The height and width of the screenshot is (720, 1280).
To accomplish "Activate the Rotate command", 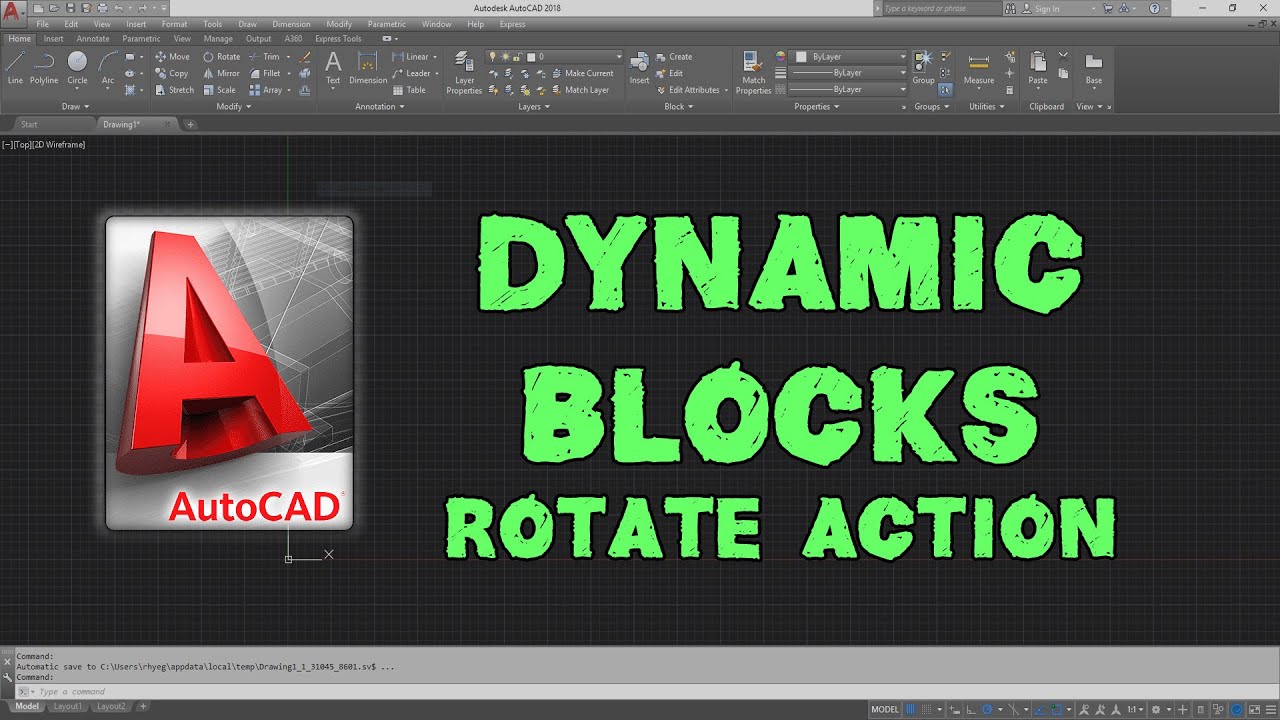I will (221, 57).
